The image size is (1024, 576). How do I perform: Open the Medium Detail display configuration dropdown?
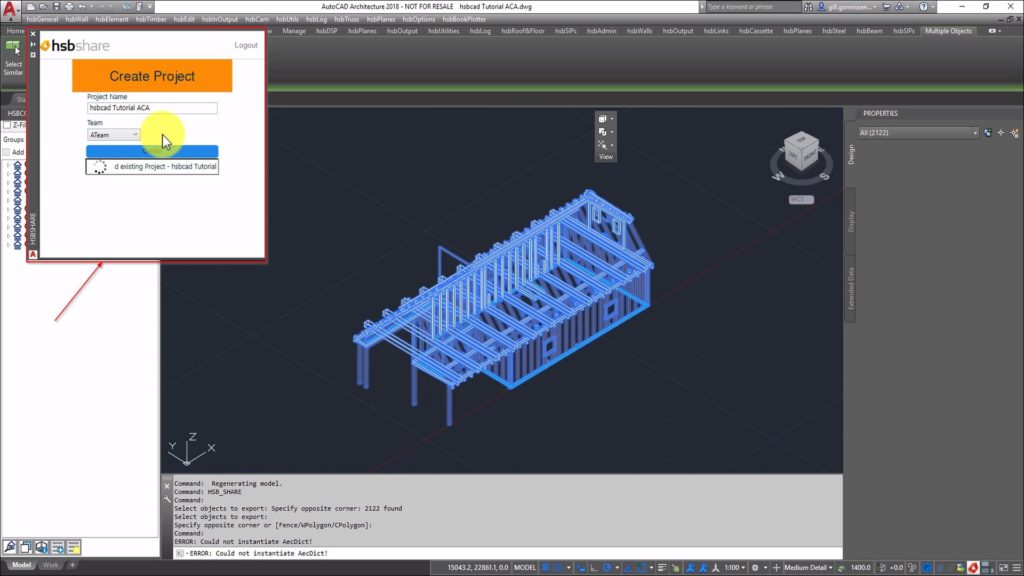coord(808,568)
